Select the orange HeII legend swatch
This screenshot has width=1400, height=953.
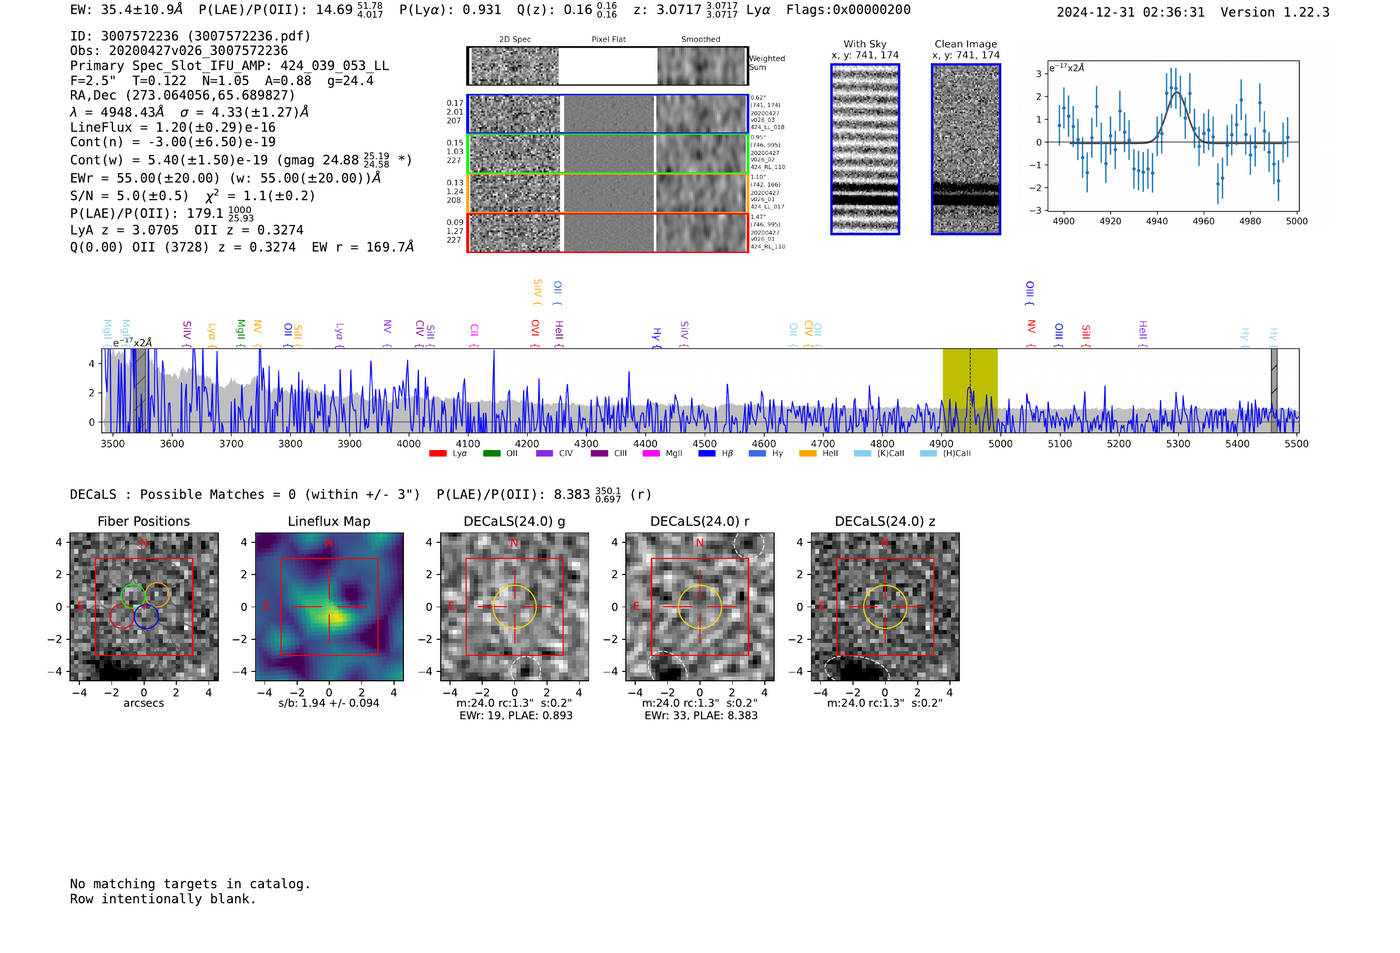[808, 454]
